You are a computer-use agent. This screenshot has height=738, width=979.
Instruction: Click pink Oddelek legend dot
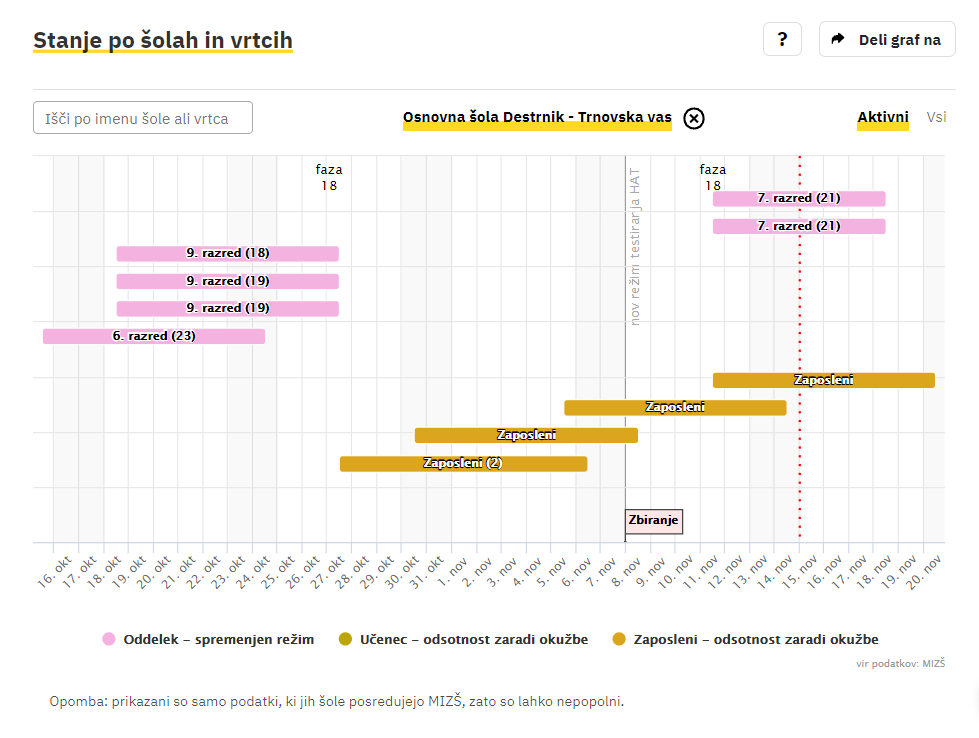(x=109, y=639)
